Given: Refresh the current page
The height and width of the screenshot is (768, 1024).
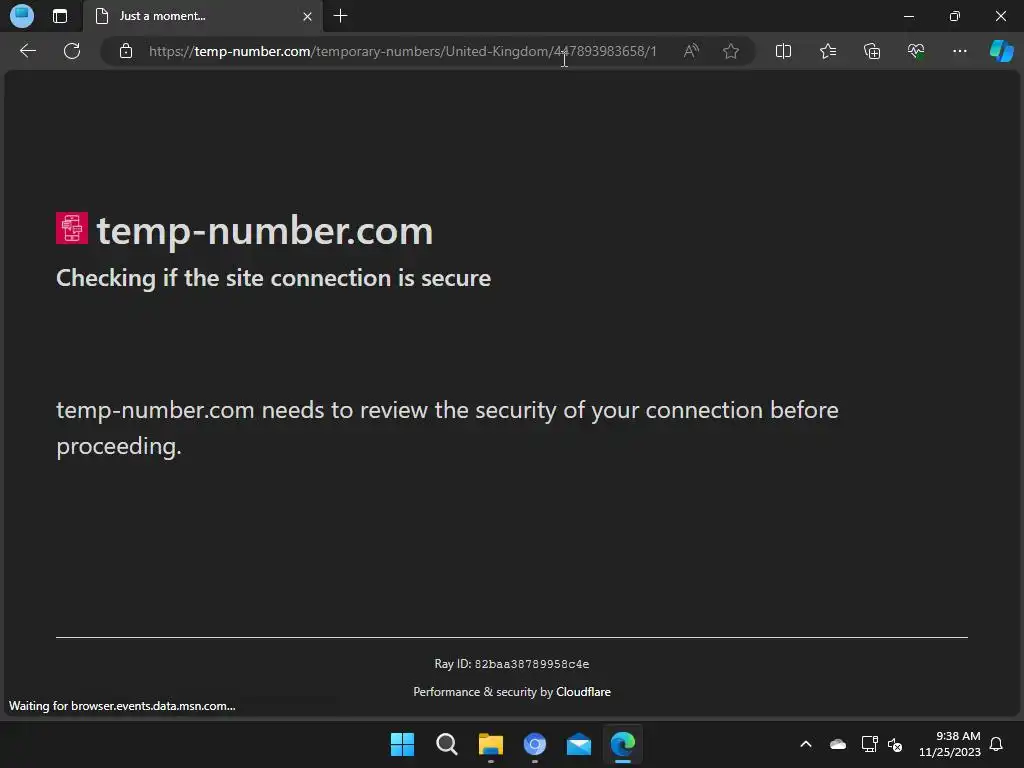Looking at the screenshot, I should point(72,51).
